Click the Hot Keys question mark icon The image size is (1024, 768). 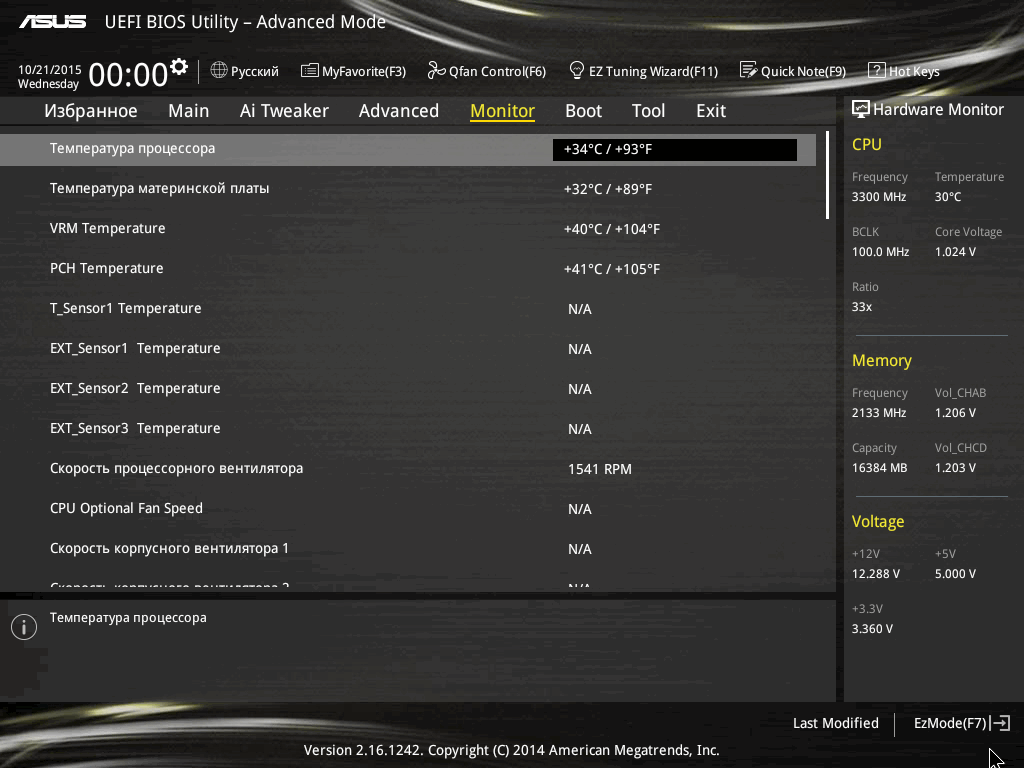click(x=876, y=71)
